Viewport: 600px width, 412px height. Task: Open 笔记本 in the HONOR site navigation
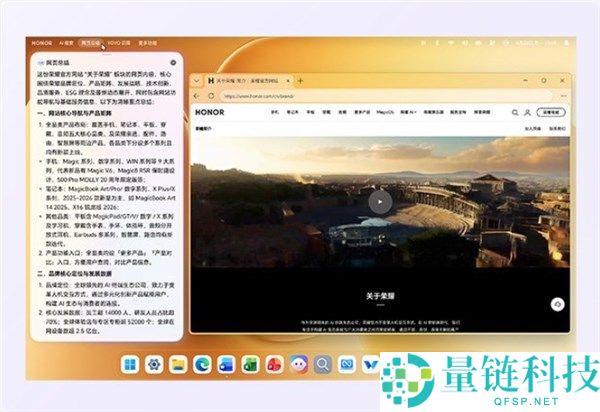pyautogui.click(x=292, y=112)
